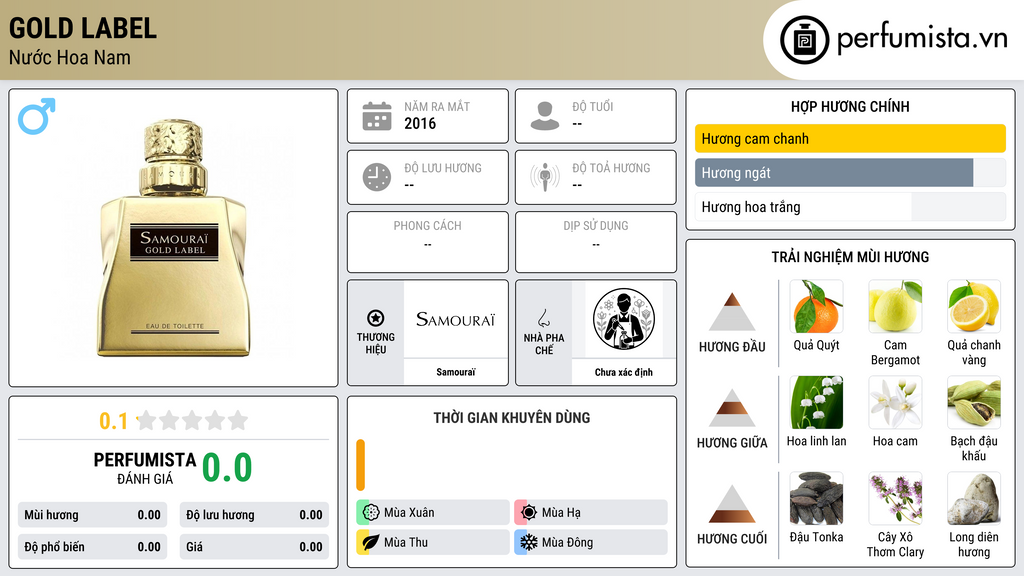Screen dimensions: 1024x576
Task: Click the Dịp sử dụng card
Action: click(x=596, y=242)
